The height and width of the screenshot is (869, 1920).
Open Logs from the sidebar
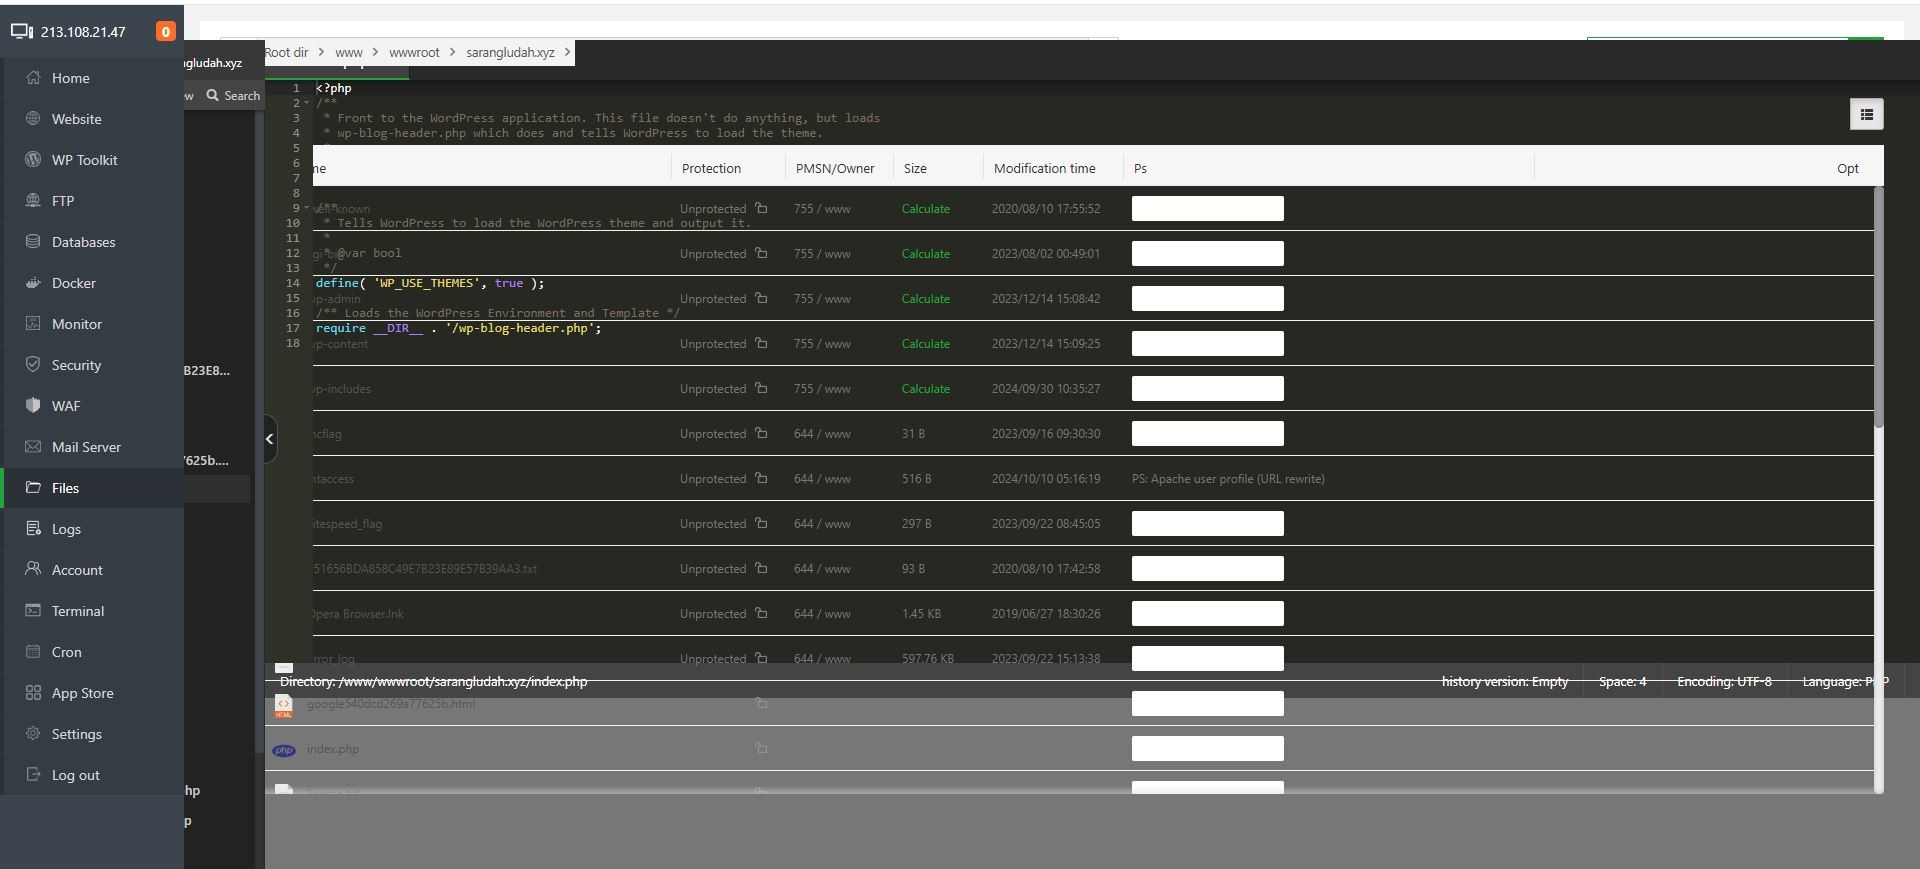(66, 529)
